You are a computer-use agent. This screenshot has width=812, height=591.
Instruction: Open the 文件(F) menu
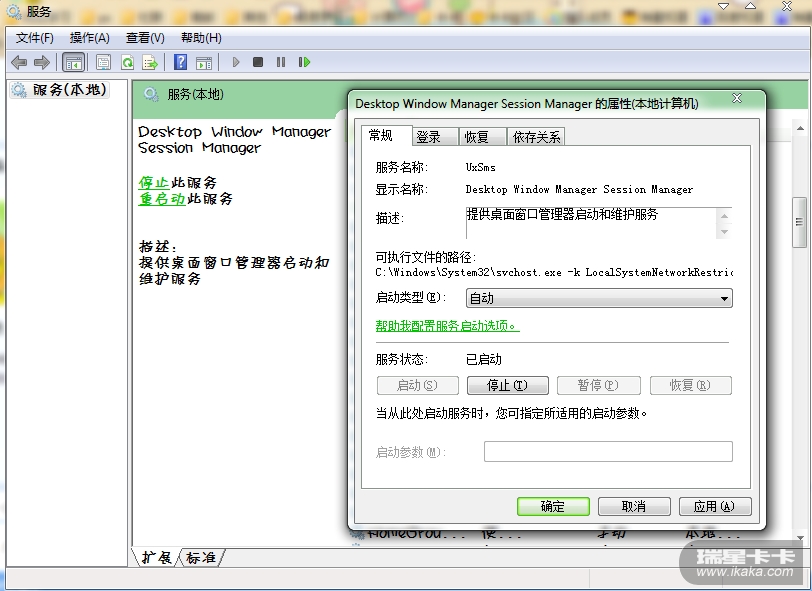35,38
